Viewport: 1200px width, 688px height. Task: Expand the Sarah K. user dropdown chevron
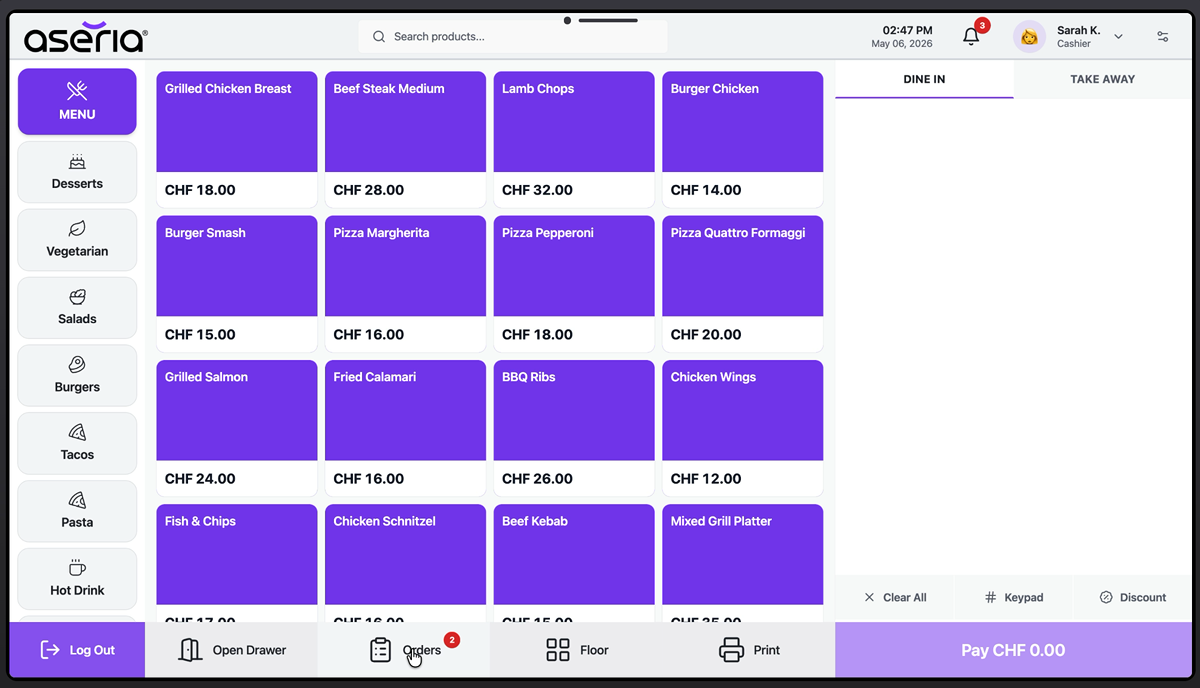(1118, 37)
